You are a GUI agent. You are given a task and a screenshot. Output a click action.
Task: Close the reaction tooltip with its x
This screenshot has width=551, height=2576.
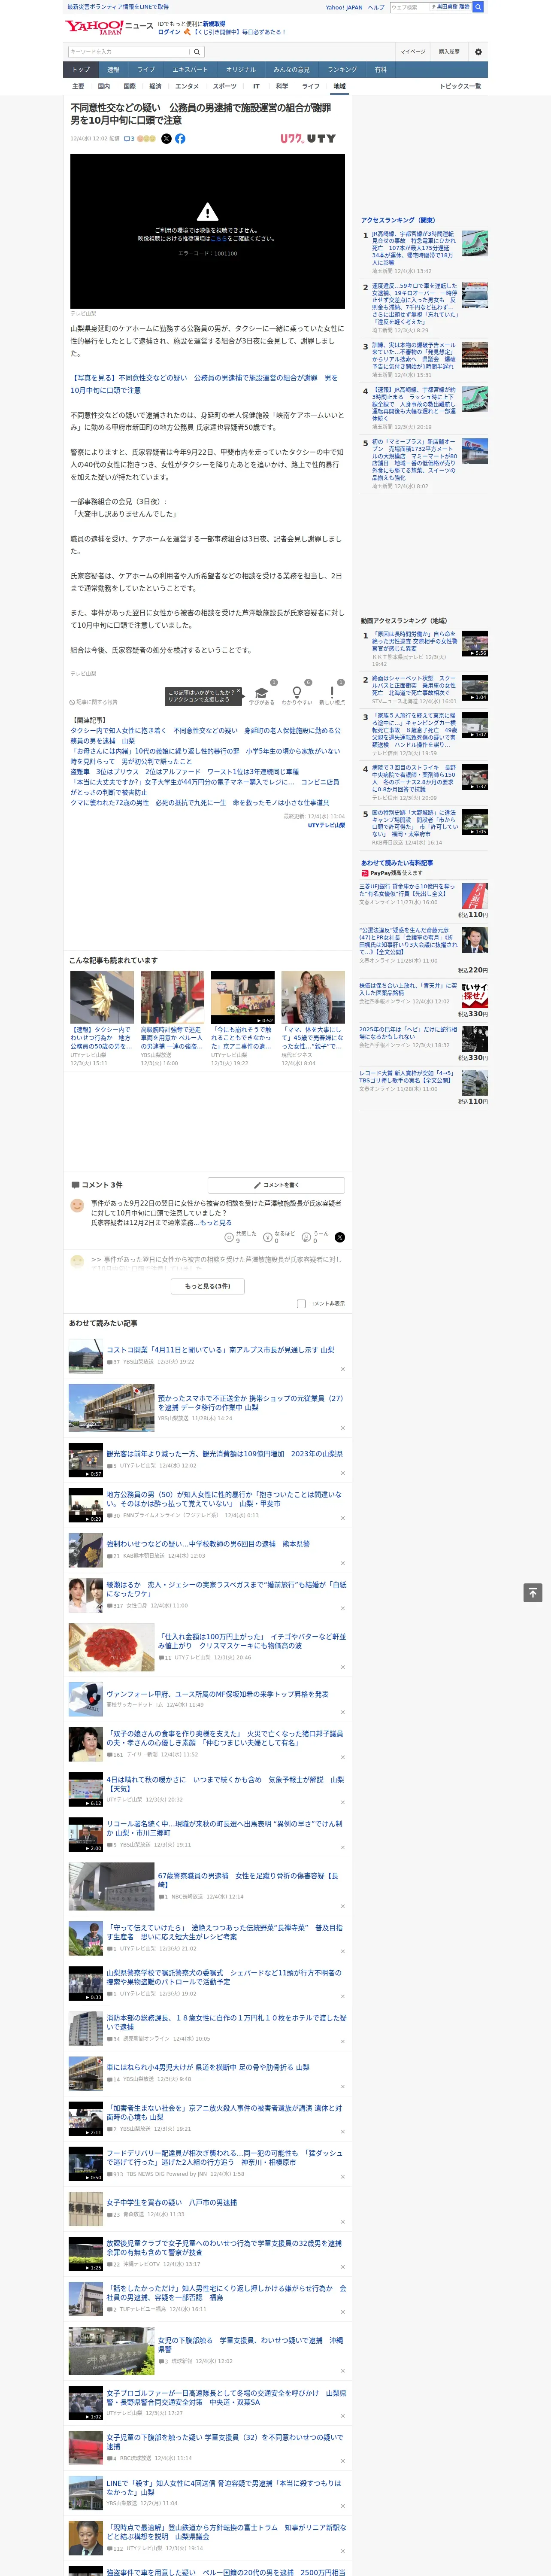click(238, 691)
